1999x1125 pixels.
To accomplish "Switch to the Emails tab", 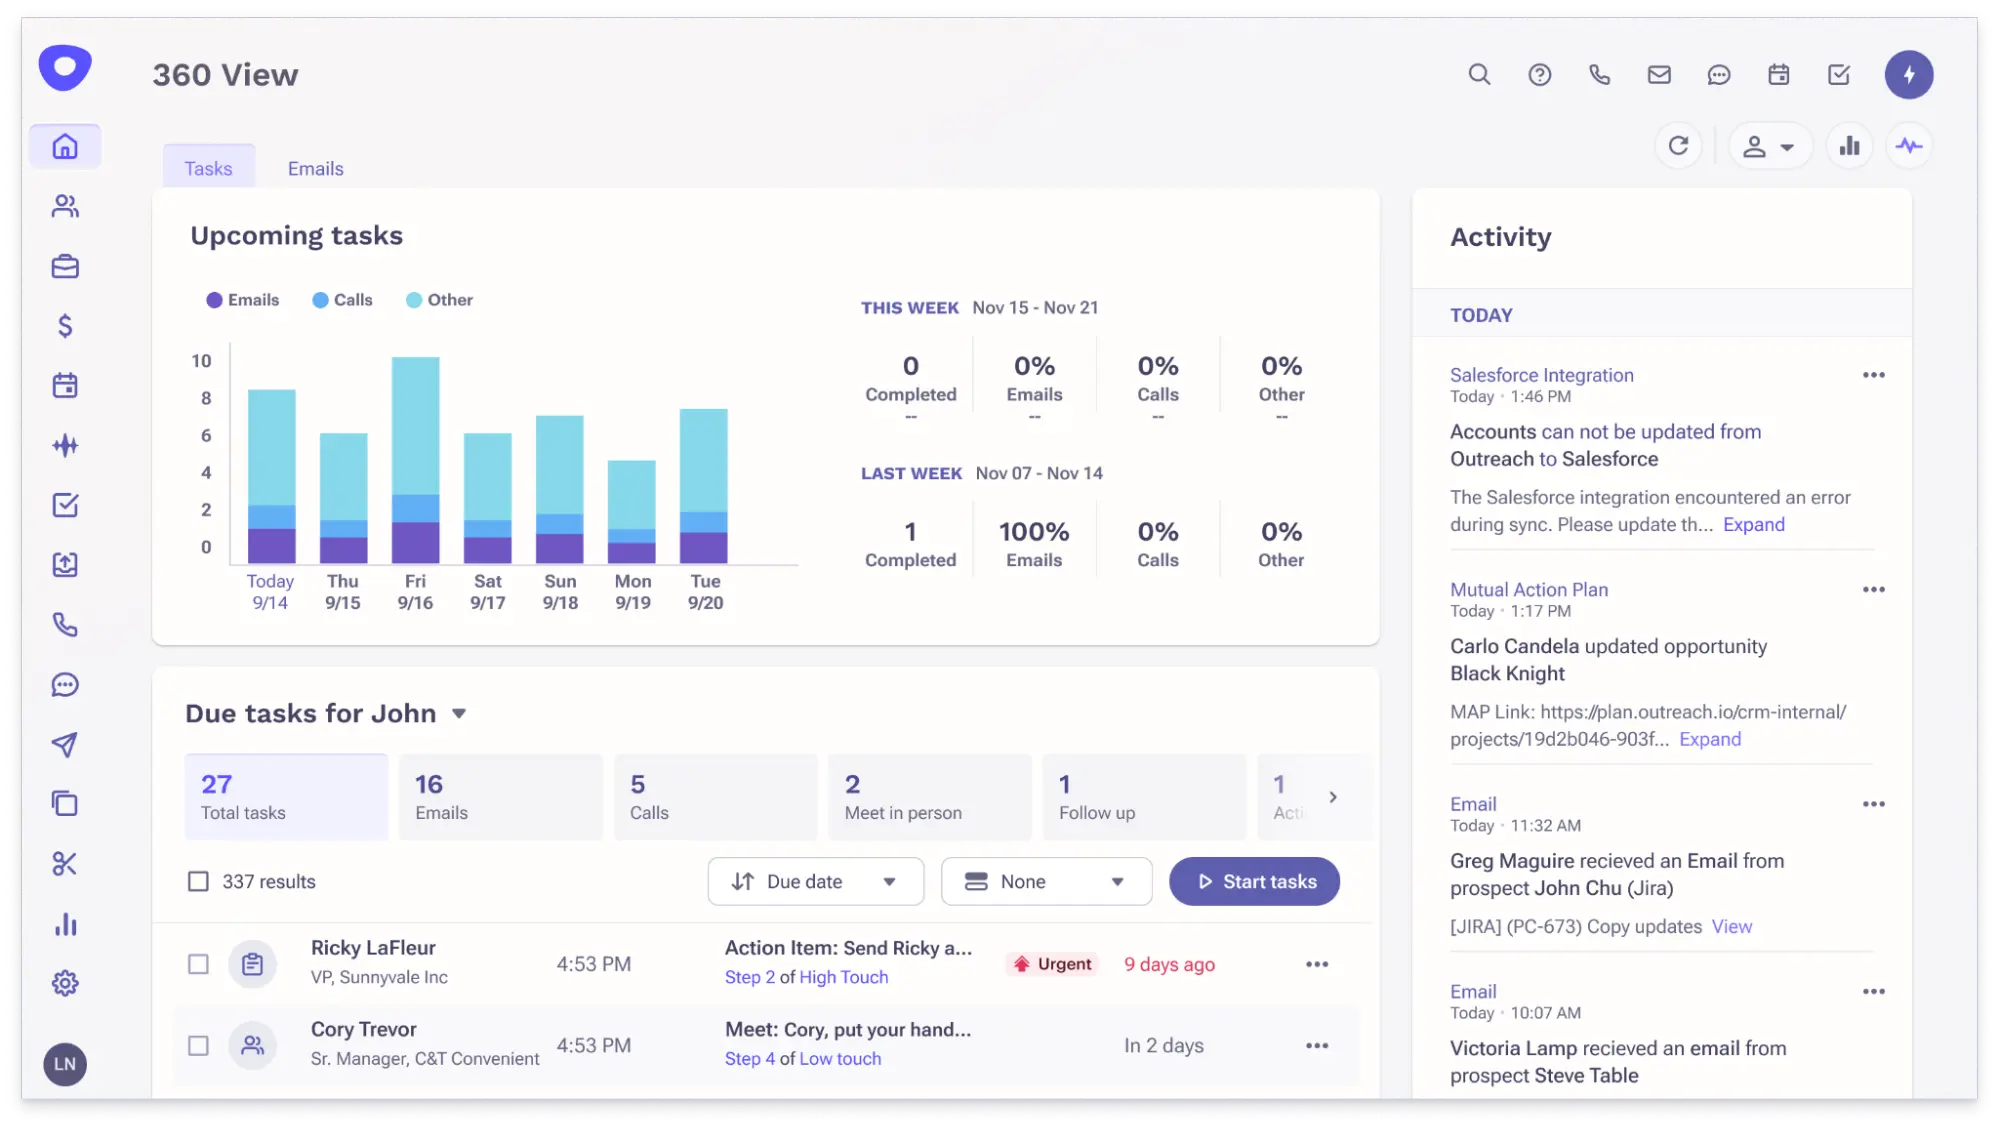I will click(x=314, y=167).
